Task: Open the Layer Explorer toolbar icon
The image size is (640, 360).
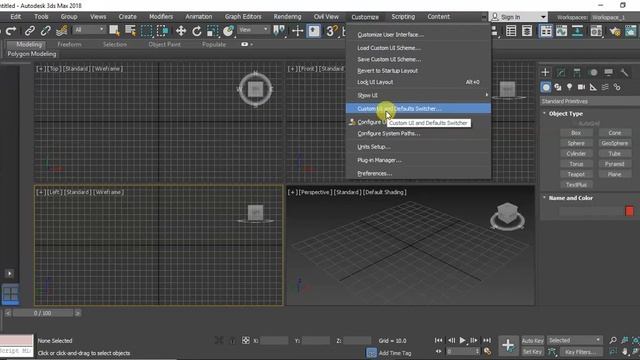Action: pos(527,31)
